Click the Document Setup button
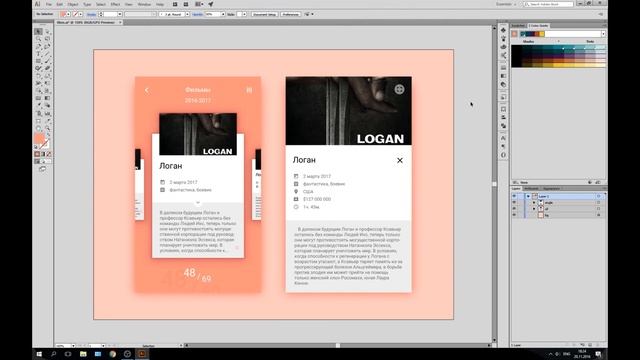The image size is (640, 360). [x=264, y=14]
